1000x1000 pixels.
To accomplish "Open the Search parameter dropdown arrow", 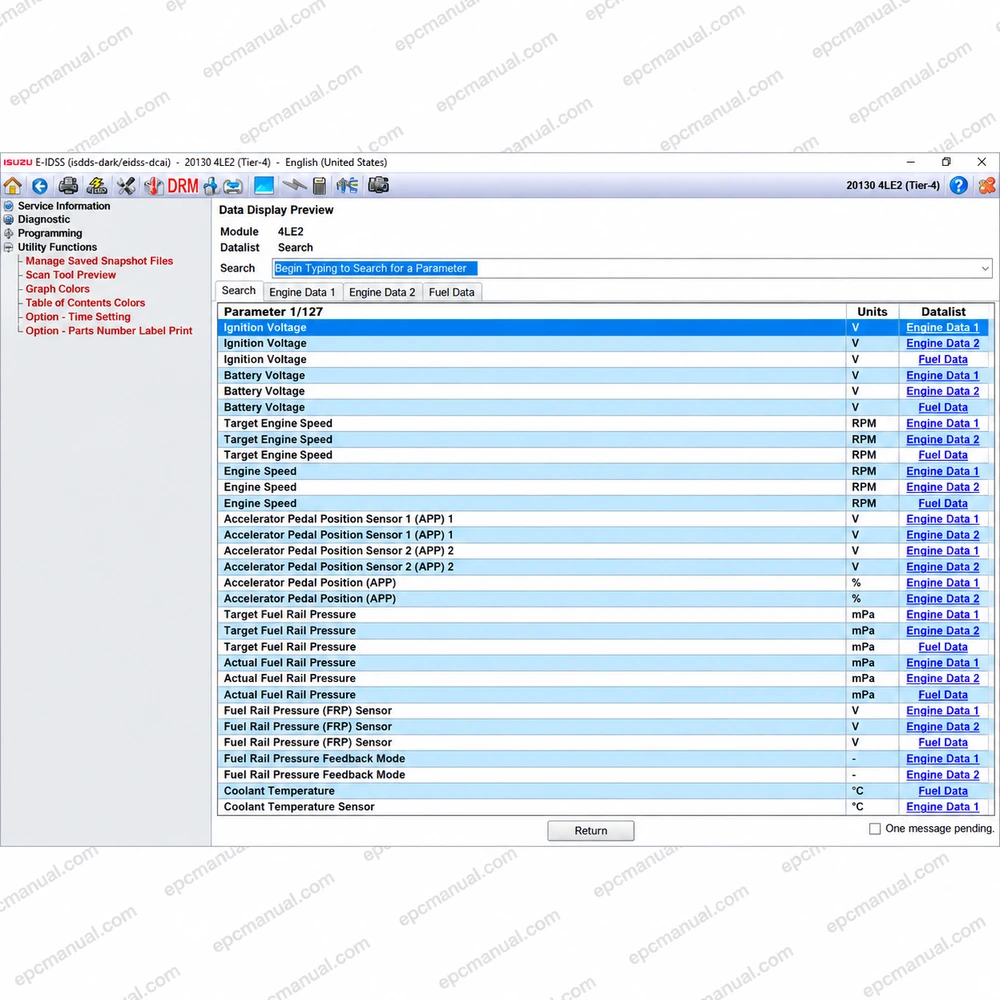I will tap(985, 268).
